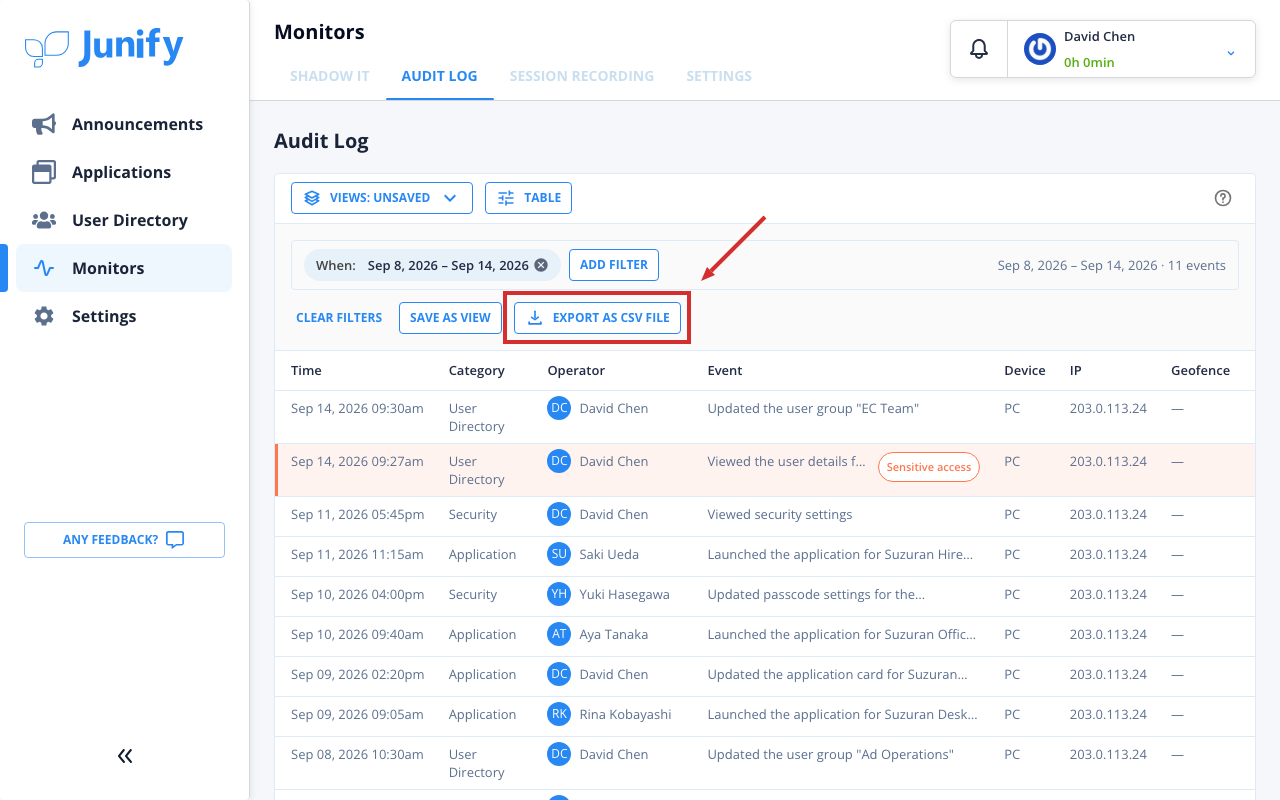The width and height of the screenshot is (1280, 800).
Task: Click Save As View button
Action: click(450, 318)
